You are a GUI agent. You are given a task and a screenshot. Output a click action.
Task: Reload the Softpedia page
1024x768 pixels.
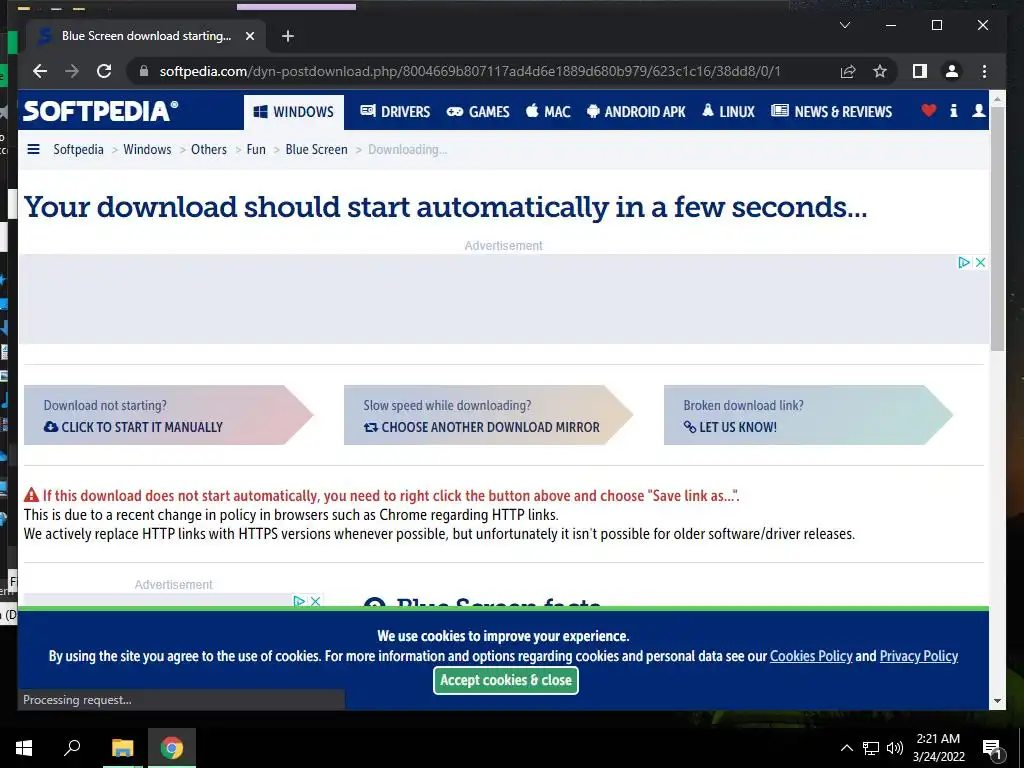(104, 71)
